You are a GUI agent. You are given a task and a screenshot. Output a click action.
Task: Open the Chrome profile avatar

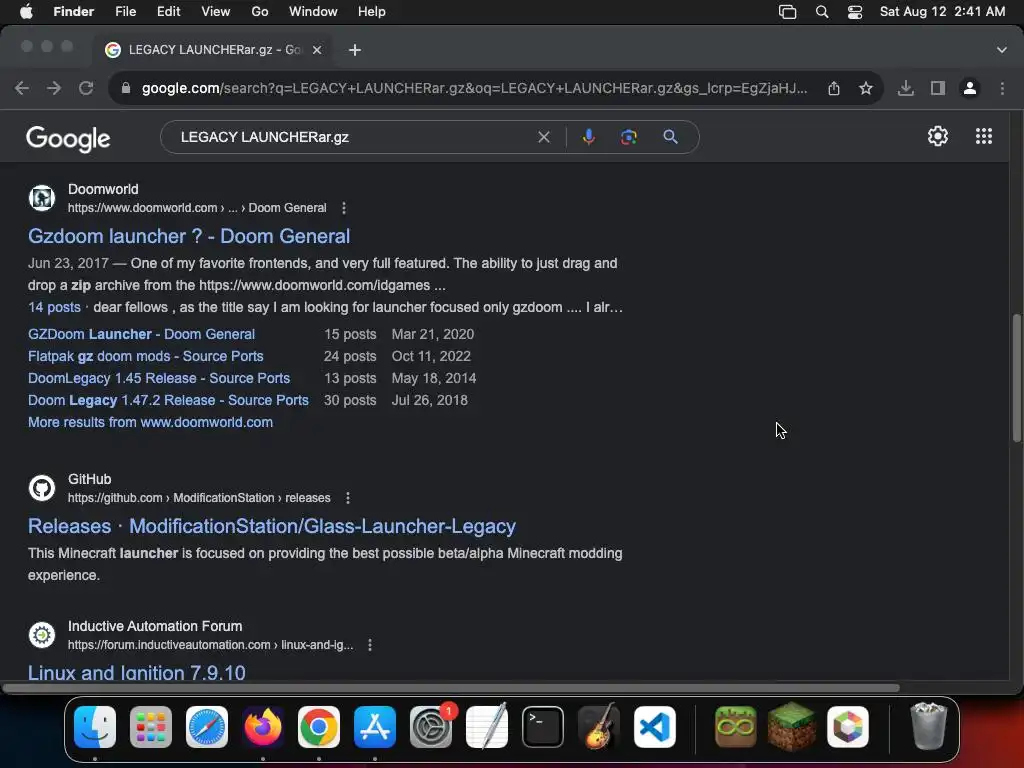point(970,88)
